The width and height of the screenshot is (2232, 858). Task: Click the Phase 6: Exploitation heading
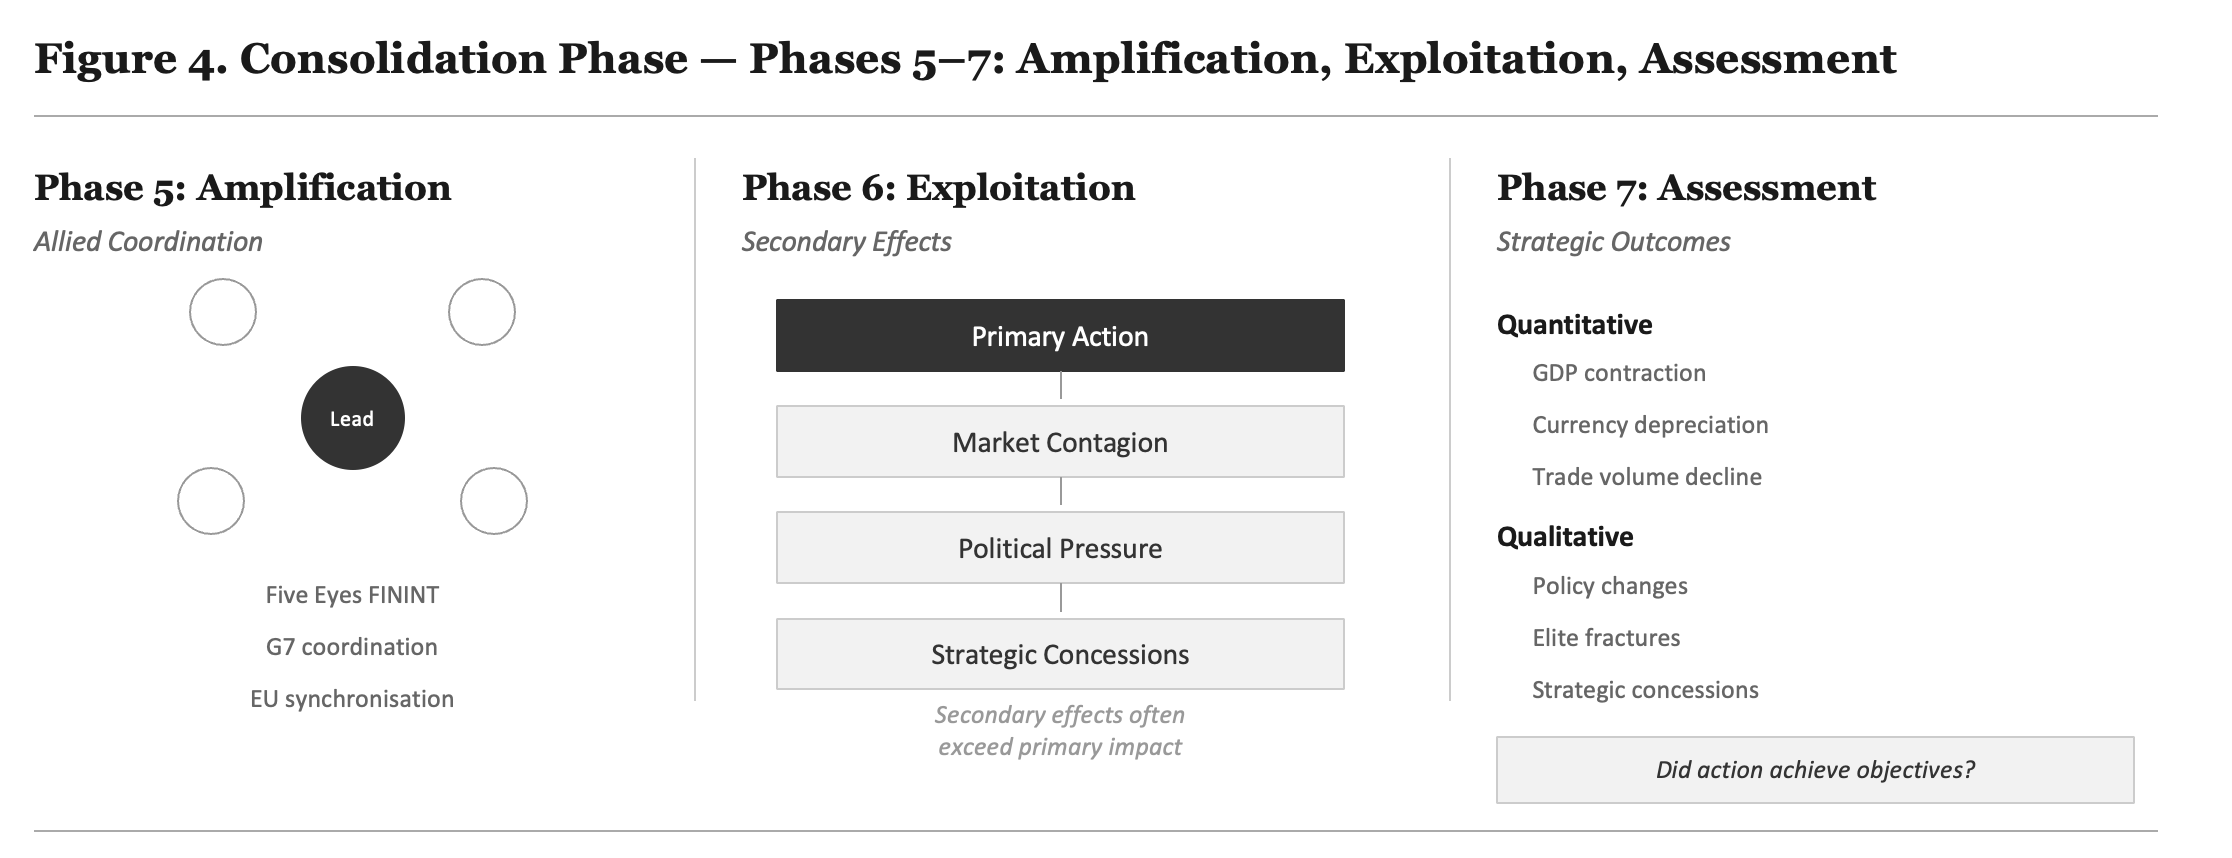tap(938, 188)
